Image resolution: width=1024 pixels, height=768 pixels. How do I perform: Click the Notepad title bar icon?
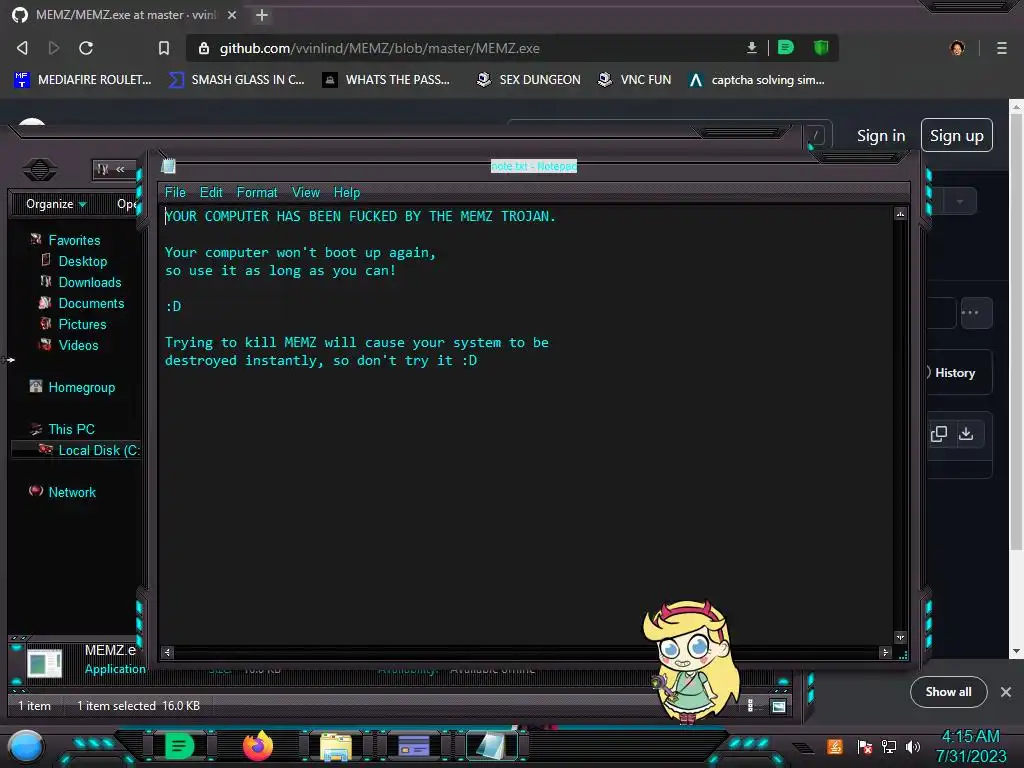168,166
